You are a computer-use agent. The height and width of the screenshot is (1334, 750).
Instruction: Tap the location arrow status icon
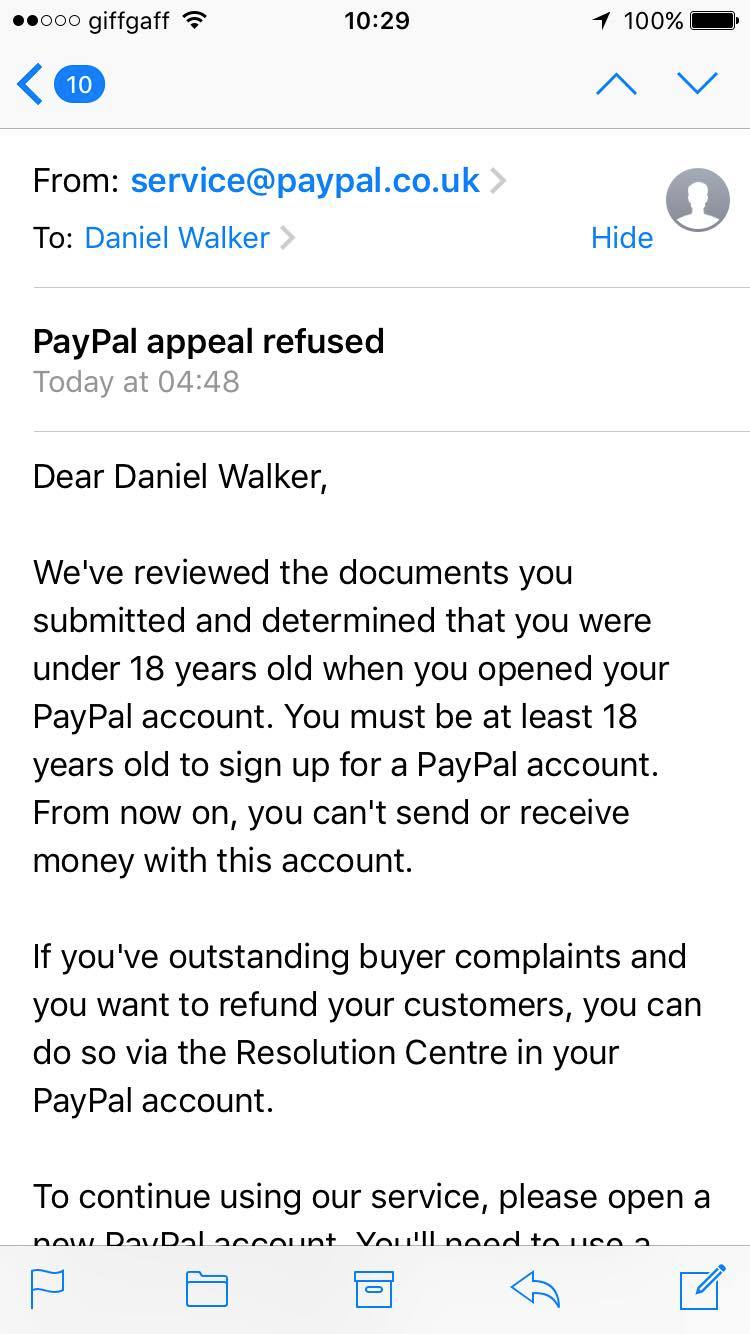(601, 20)
